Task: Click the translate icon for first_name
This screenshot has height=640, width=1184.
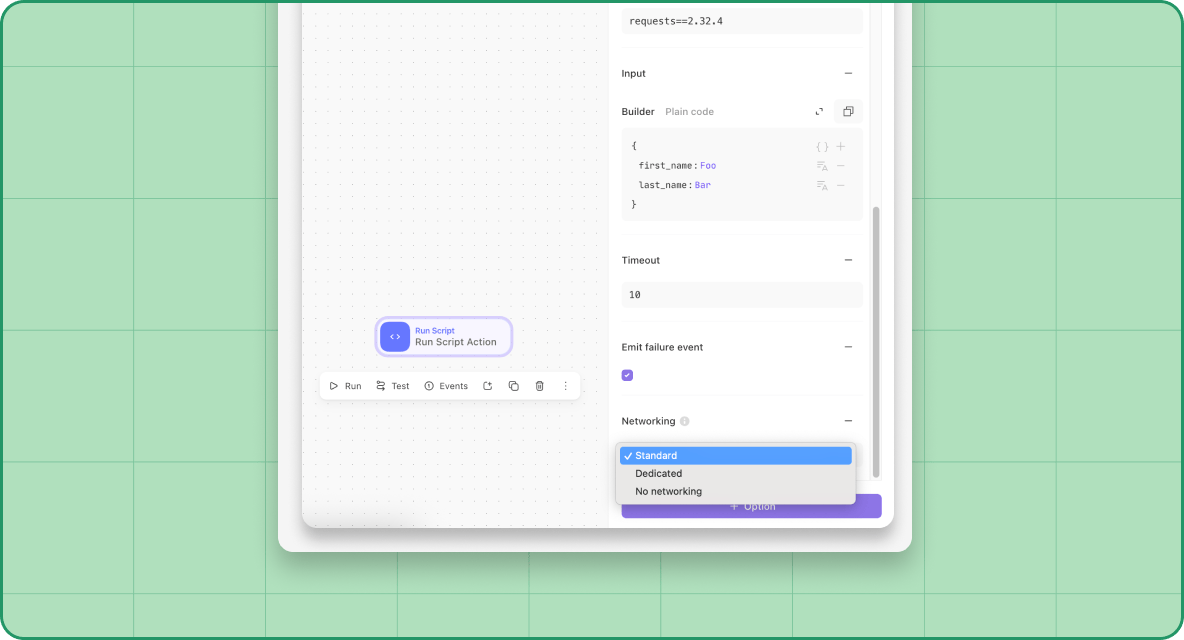Action: coord(822,166)
